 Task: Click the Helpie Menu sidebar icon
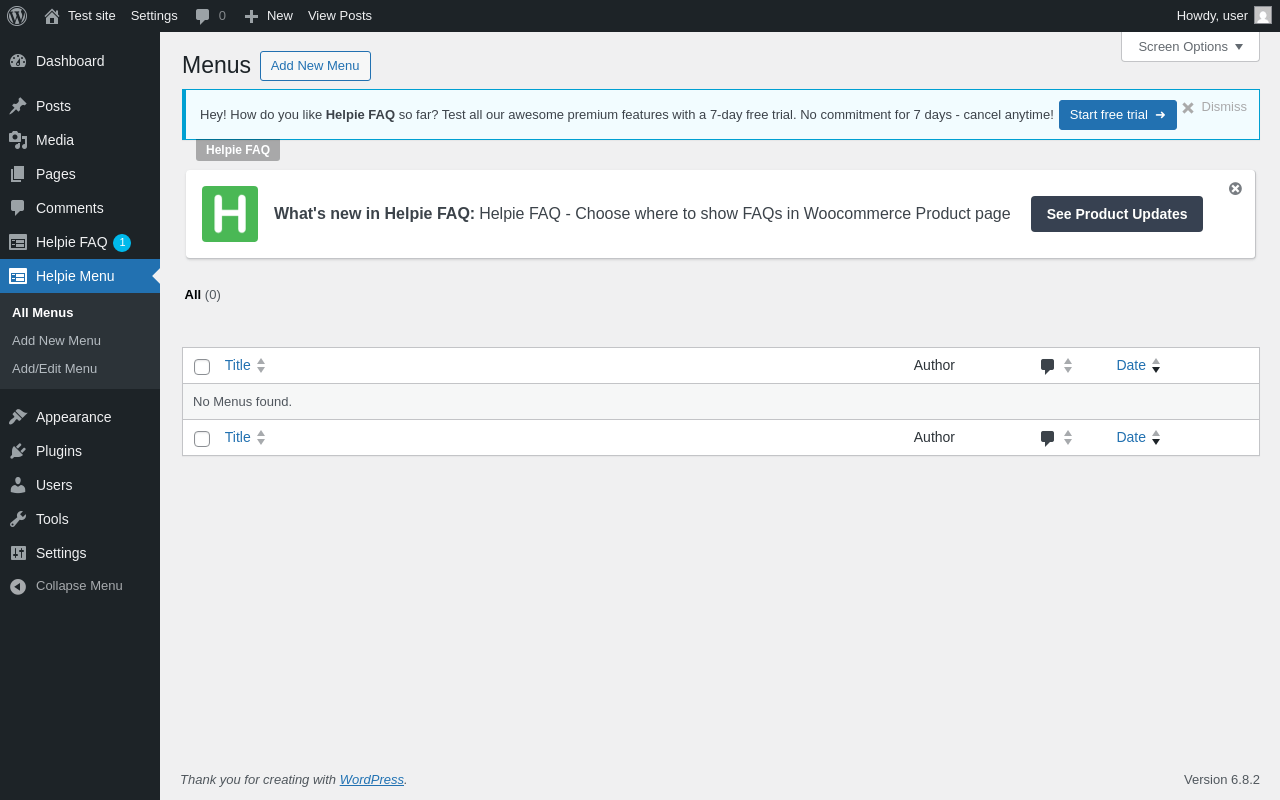coord(18,276)
